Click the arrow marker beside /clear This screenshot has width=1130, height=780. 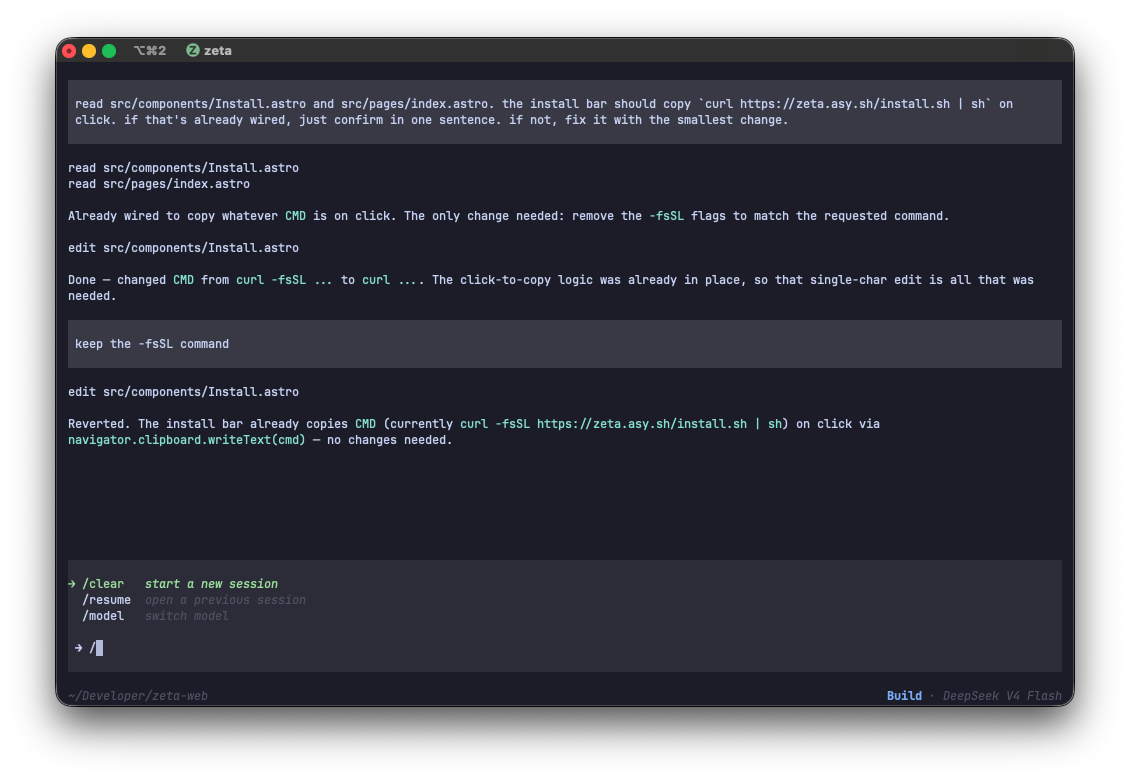[x=72, y=584]
